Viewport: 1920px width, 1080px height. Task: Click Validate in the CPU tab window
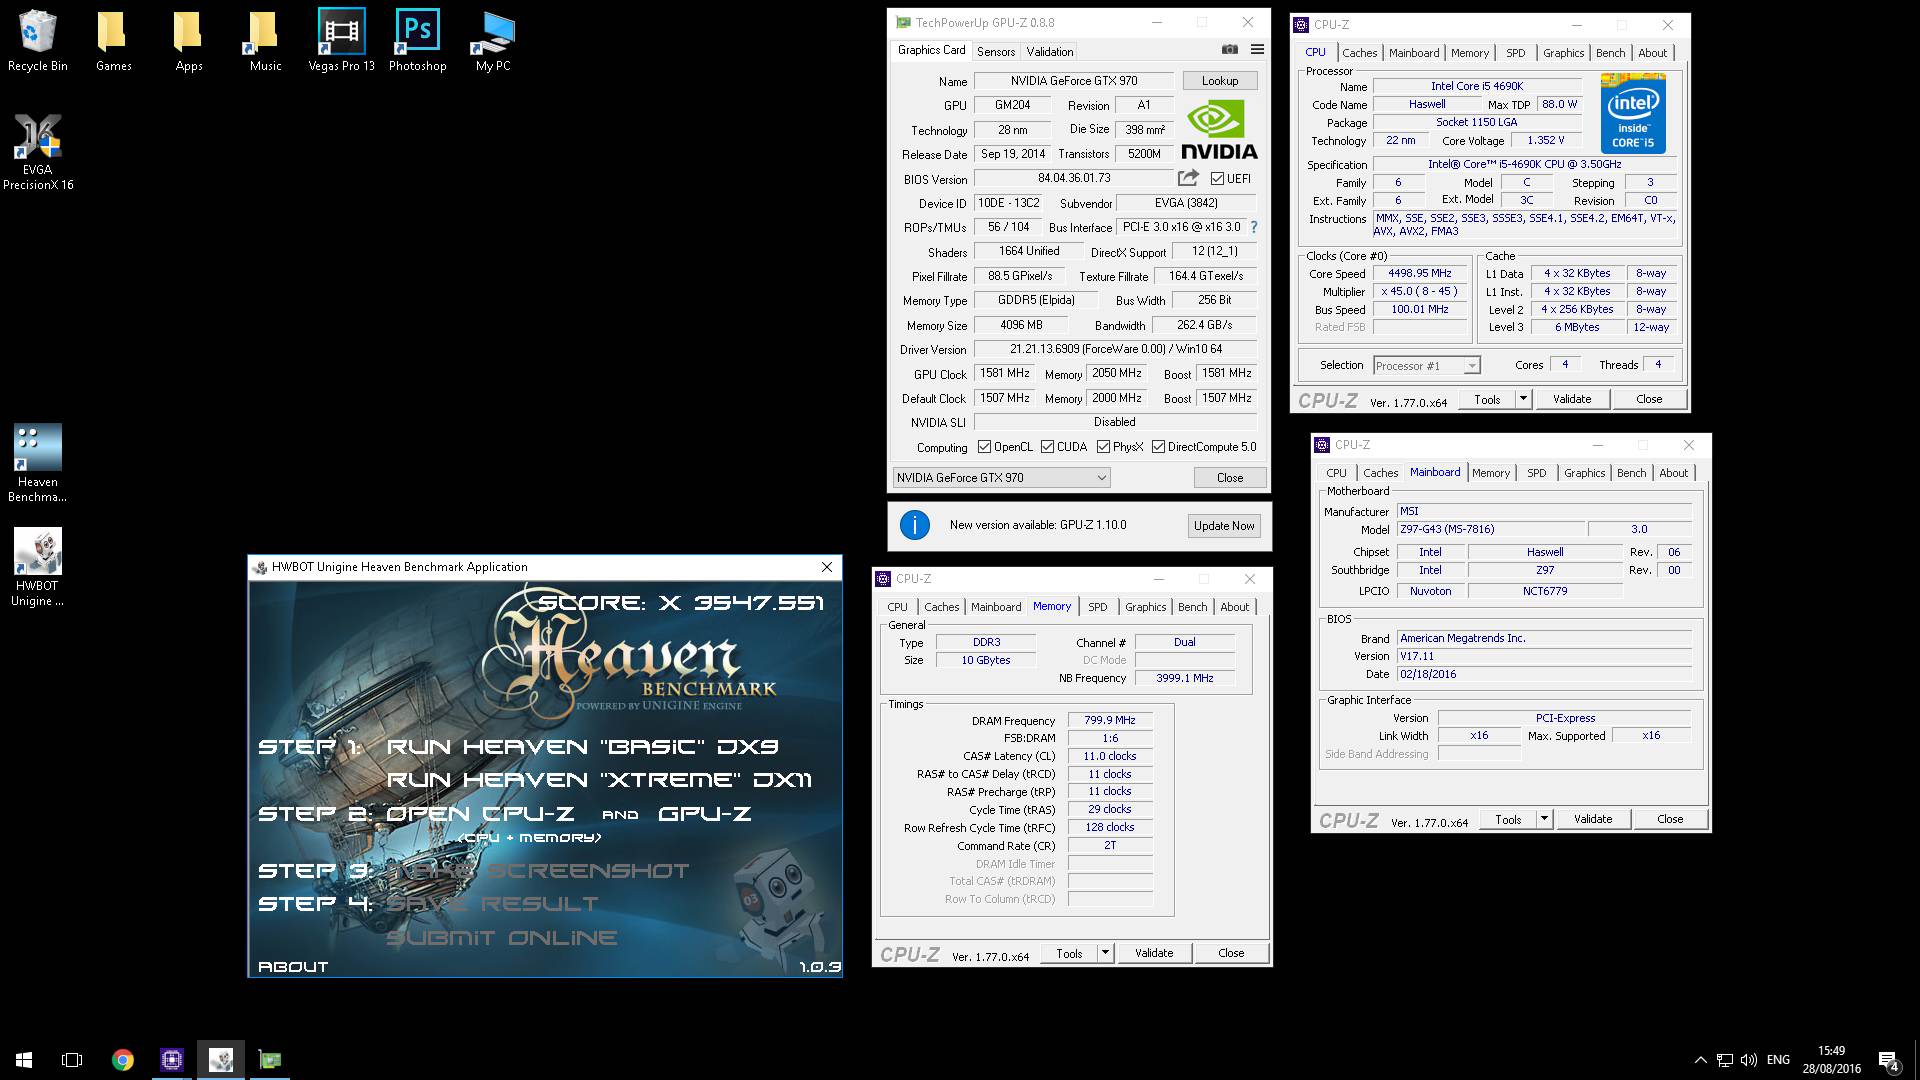(x=1572, y=399)
